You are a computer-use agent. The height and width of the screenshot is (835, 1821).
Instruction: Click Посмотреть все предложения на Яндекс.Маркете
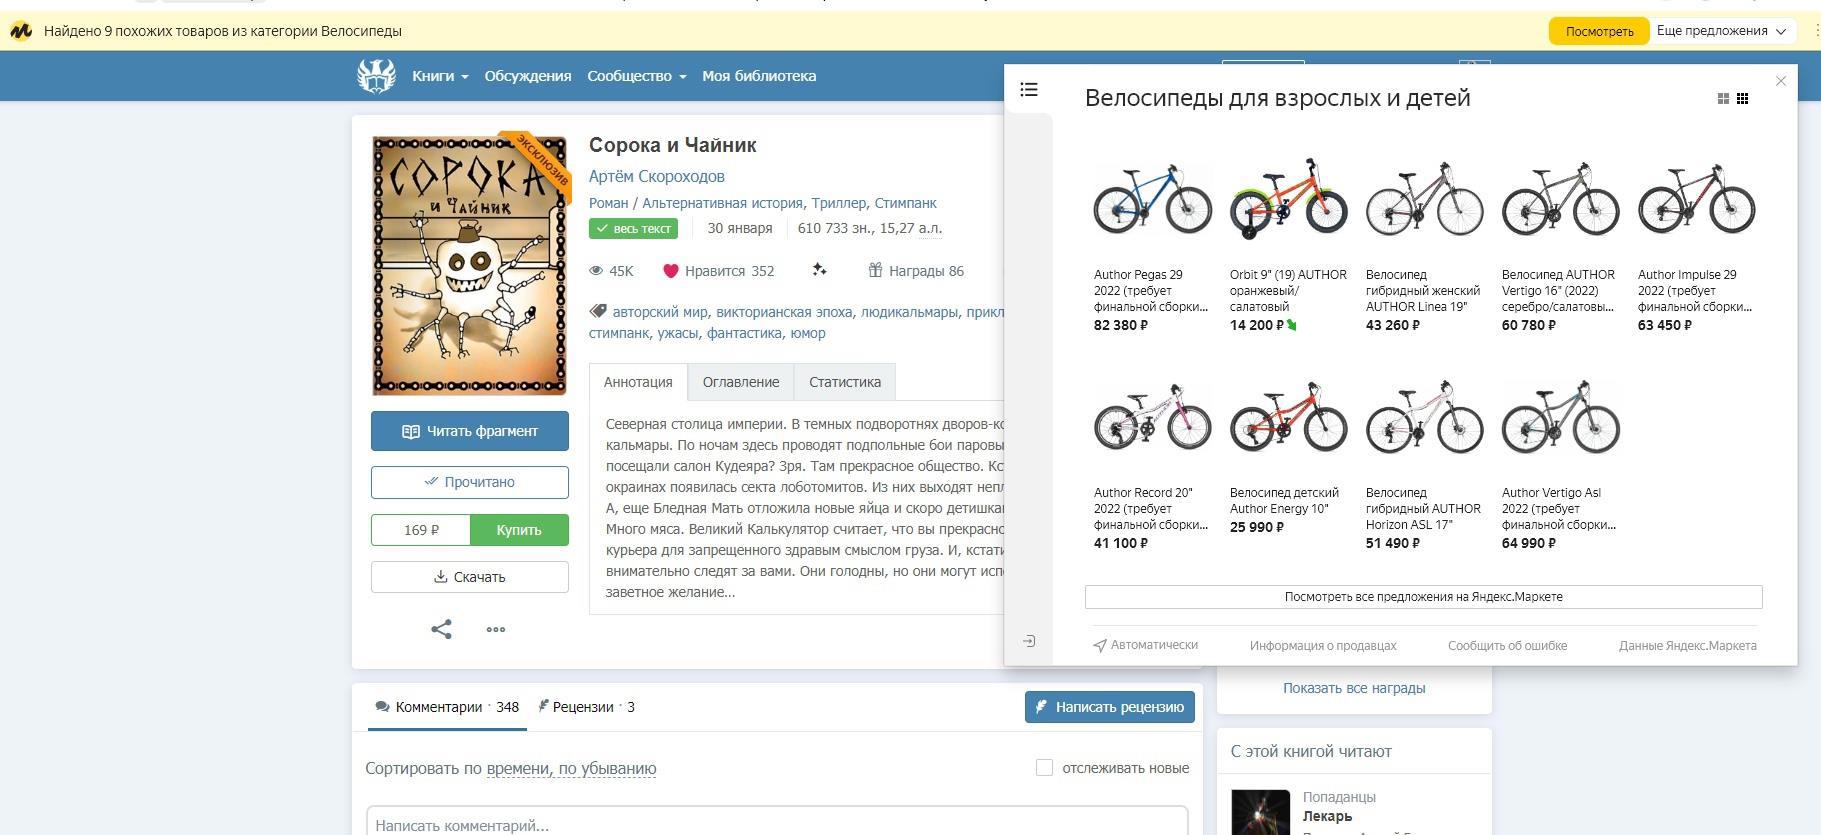point(1424,597)
